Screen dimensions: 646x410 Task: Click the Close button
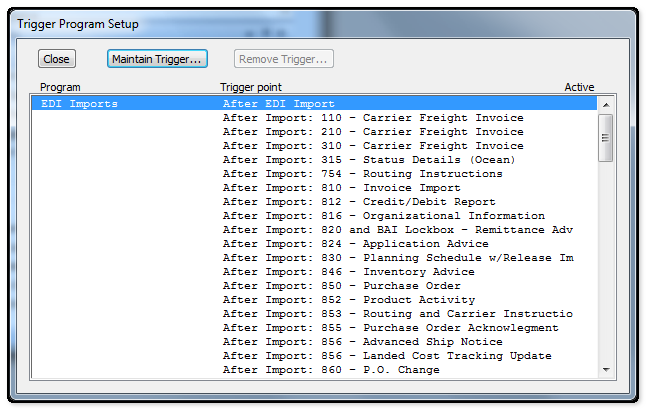pos(56,59)
